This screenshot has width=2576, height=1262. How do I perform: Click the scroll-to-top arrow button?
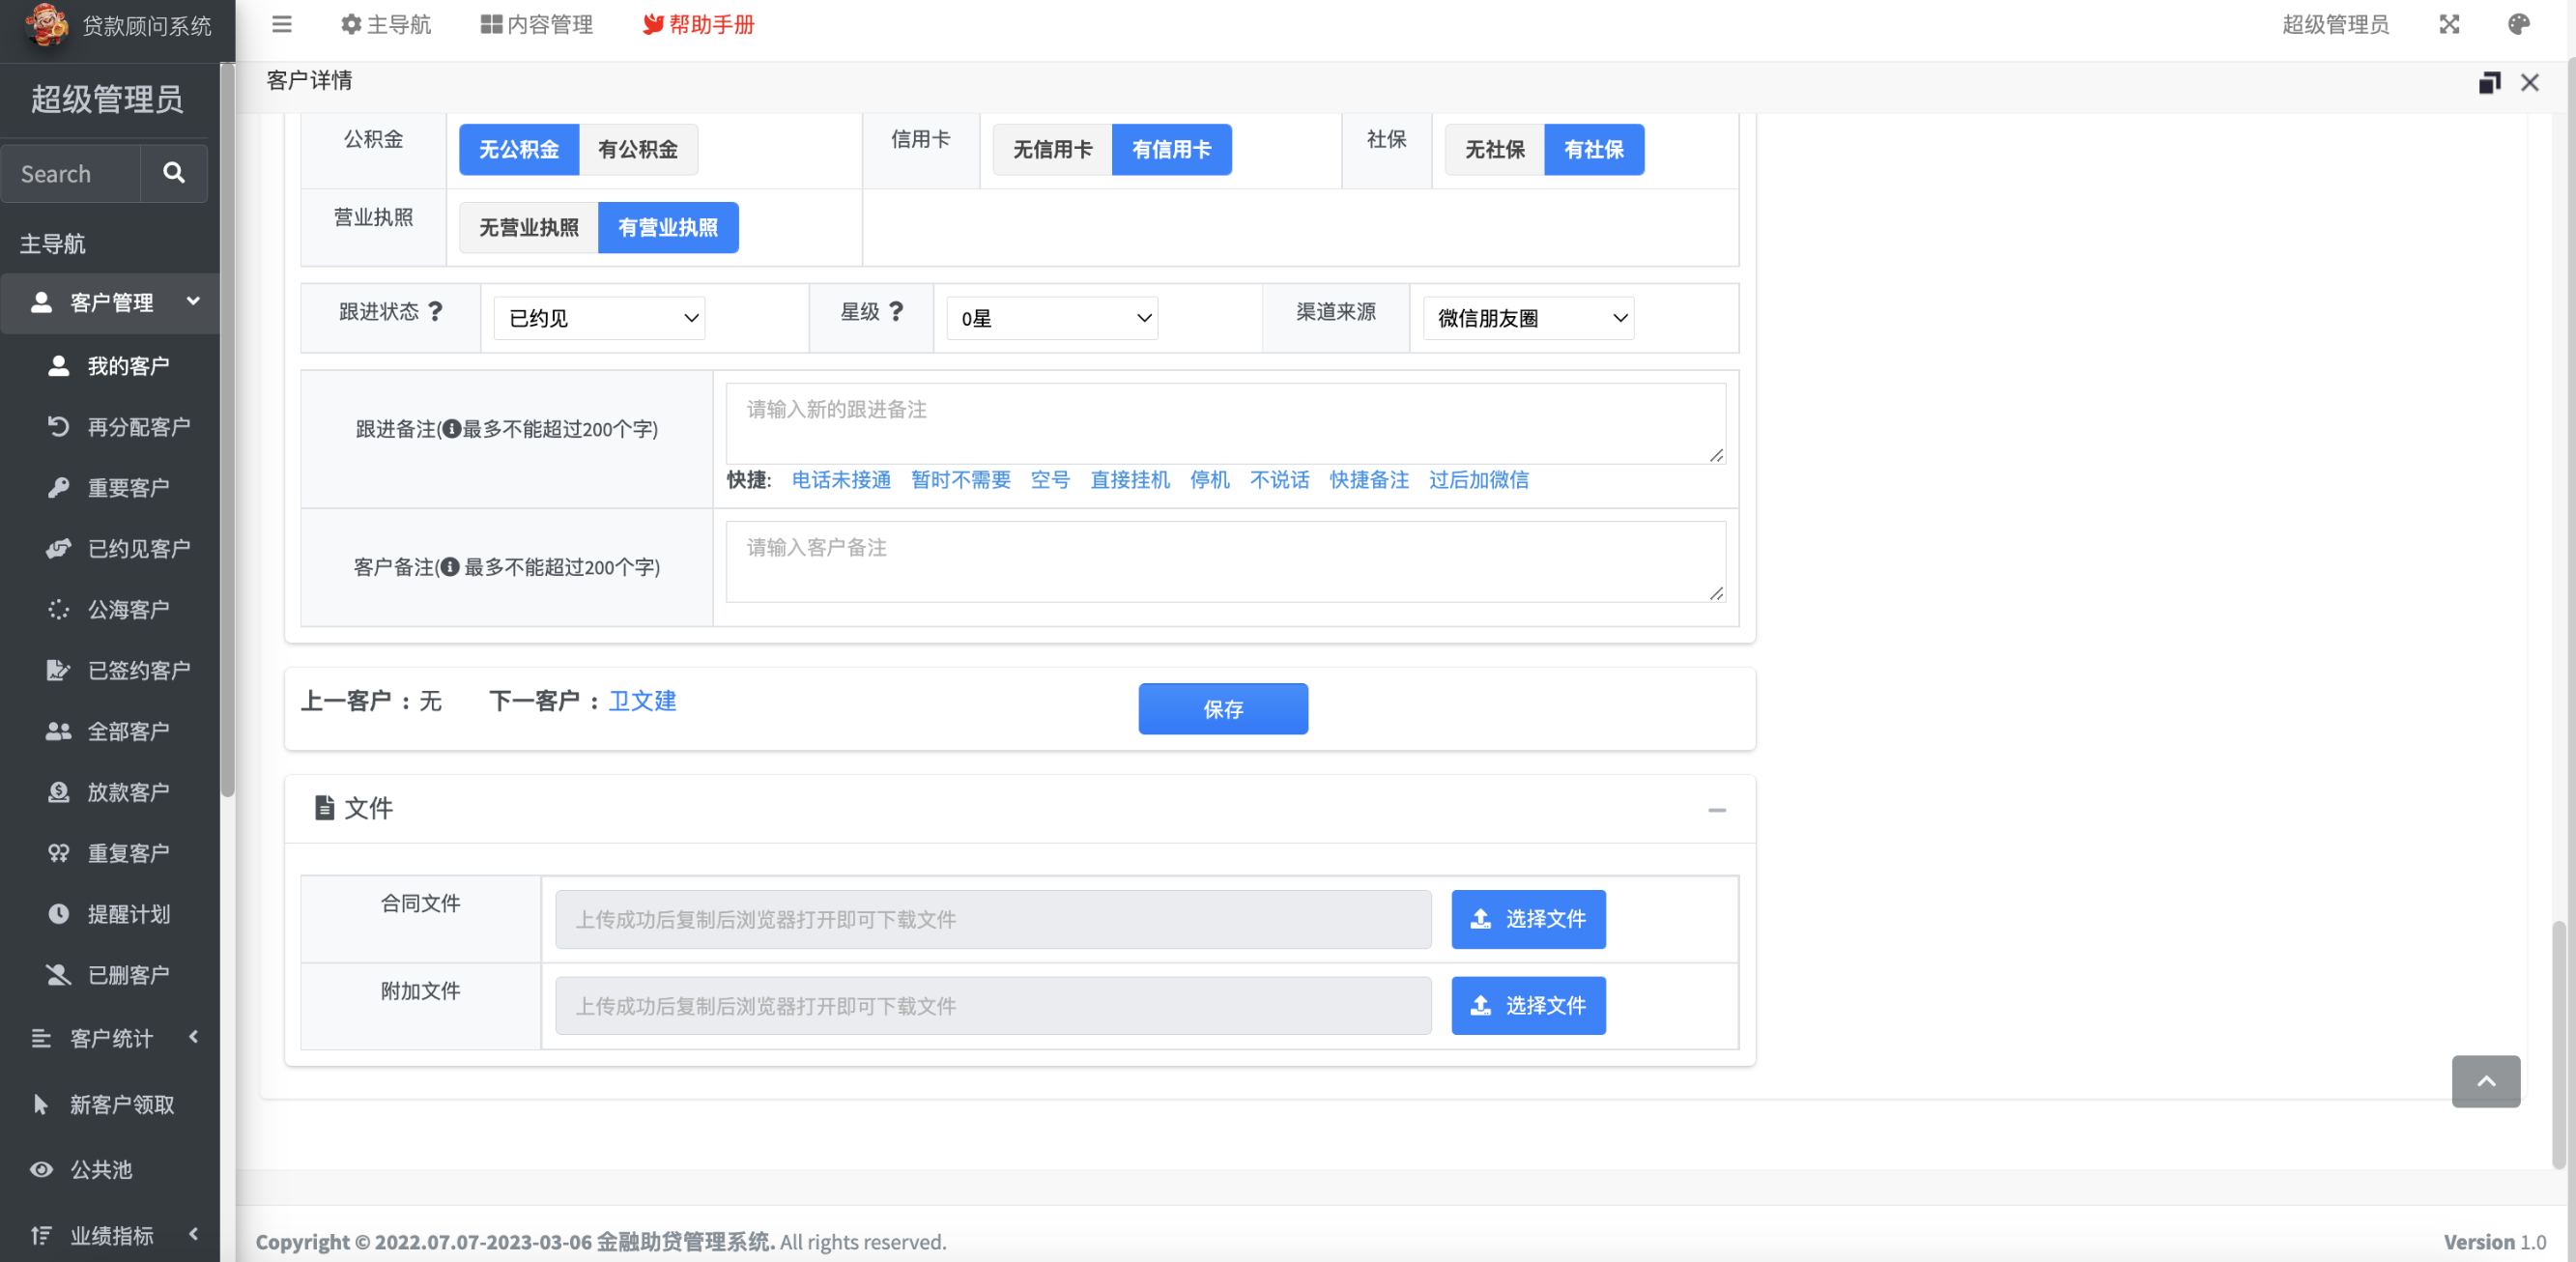[x=2485, y=1081]
